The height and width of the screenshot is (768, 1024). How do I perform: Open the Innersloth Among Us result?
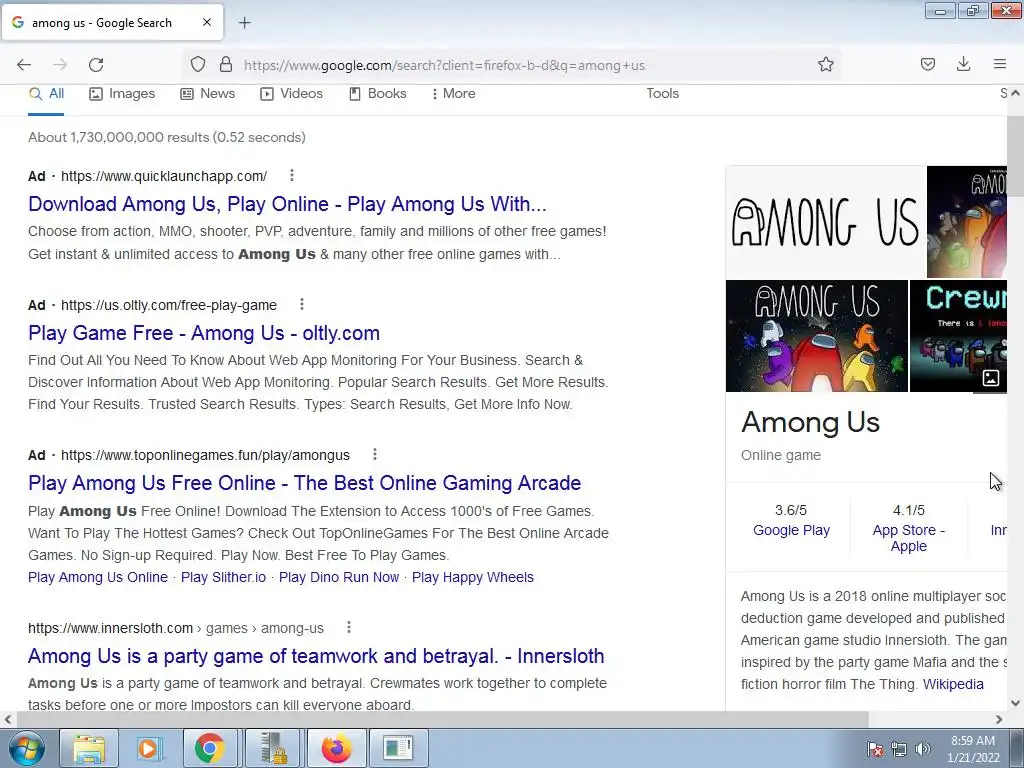click(316, 656)
